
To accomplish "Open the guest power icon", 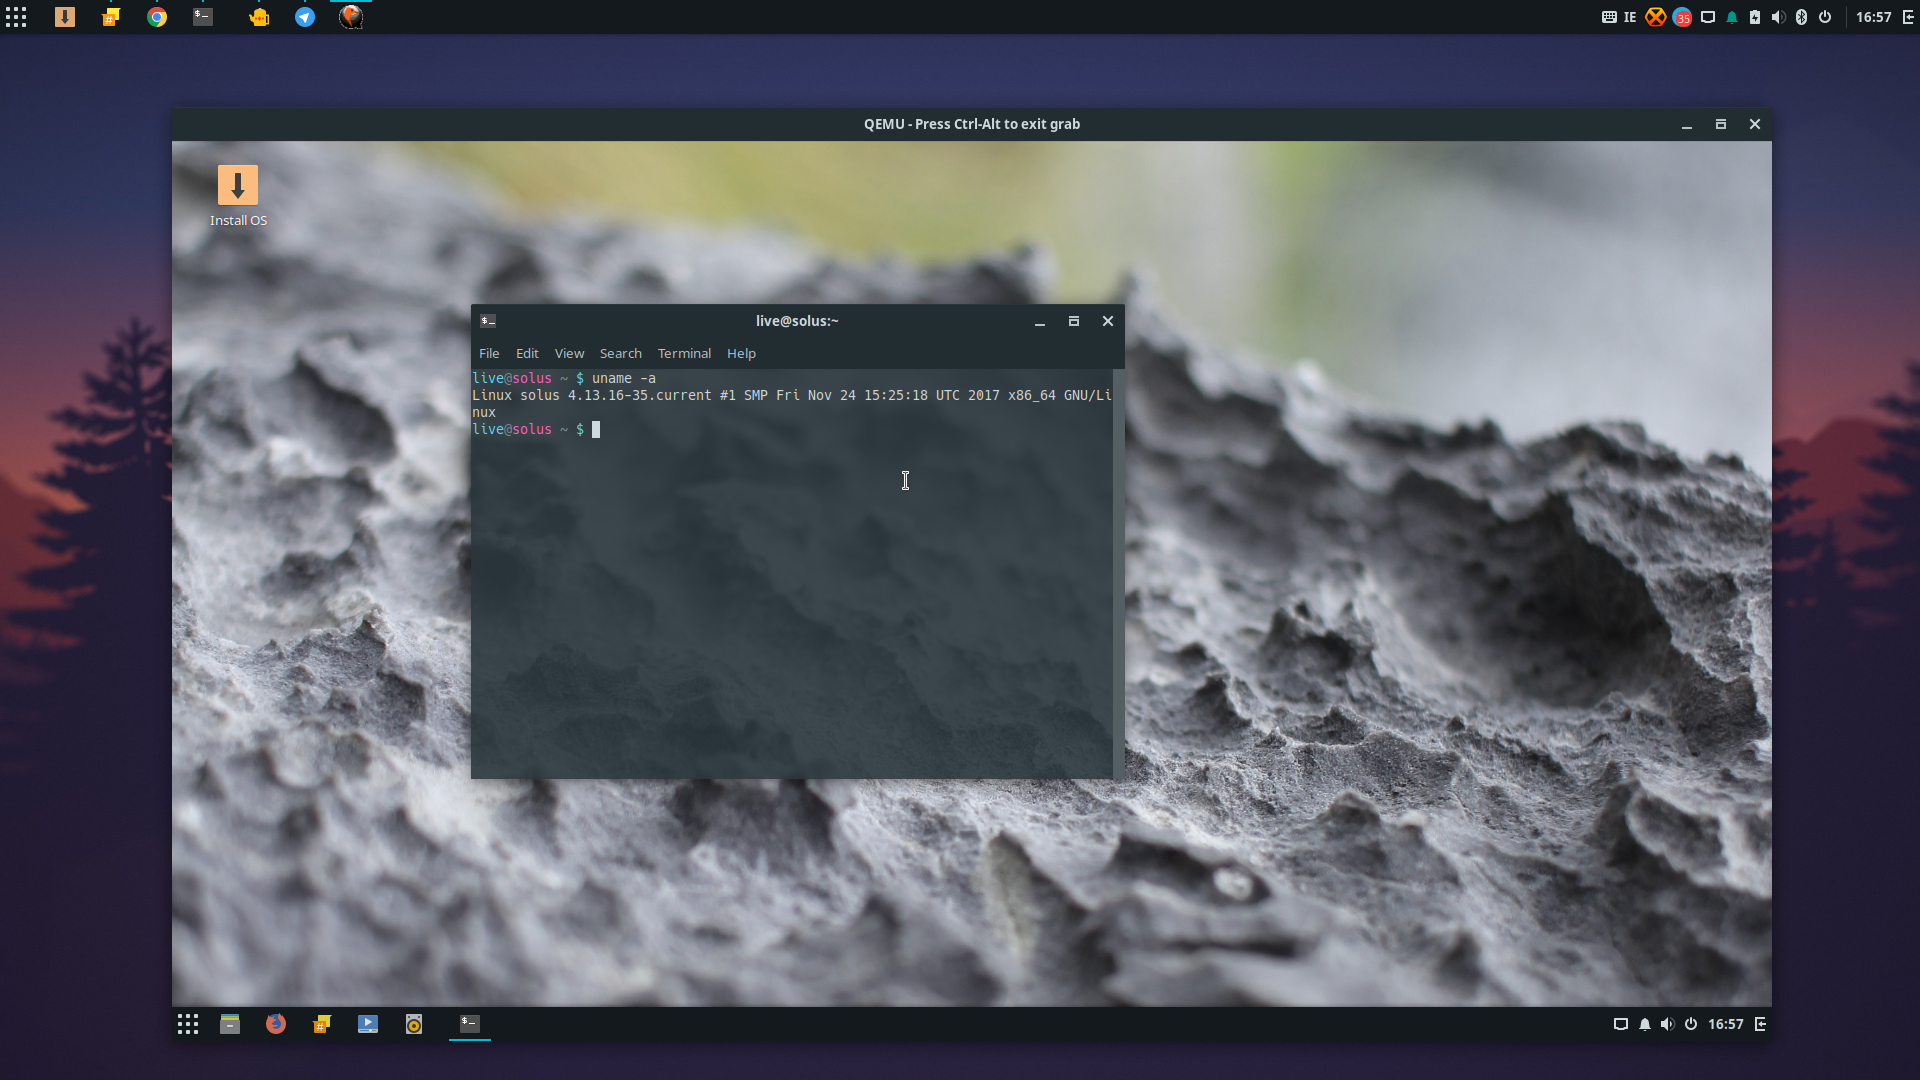I will click(x=1691, y=1024).
